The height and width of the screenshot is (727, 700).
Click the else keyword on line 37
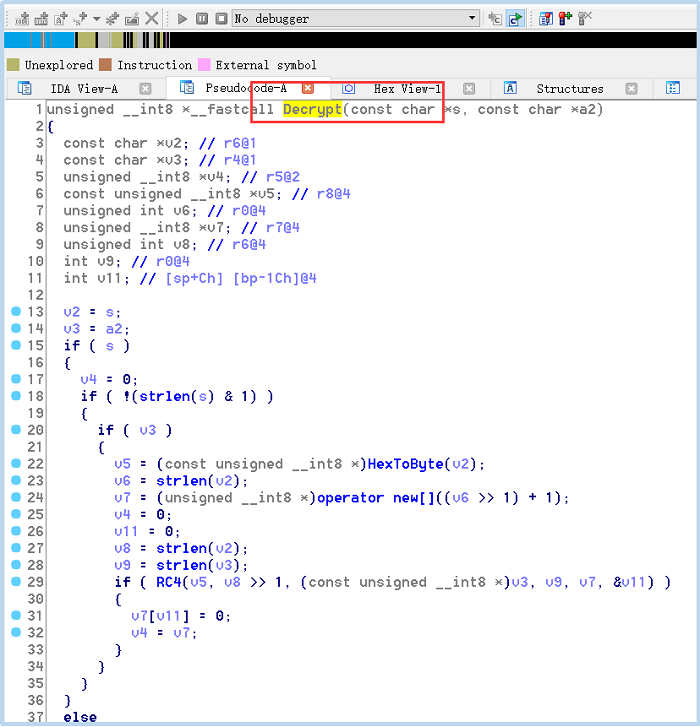[80, 717]
